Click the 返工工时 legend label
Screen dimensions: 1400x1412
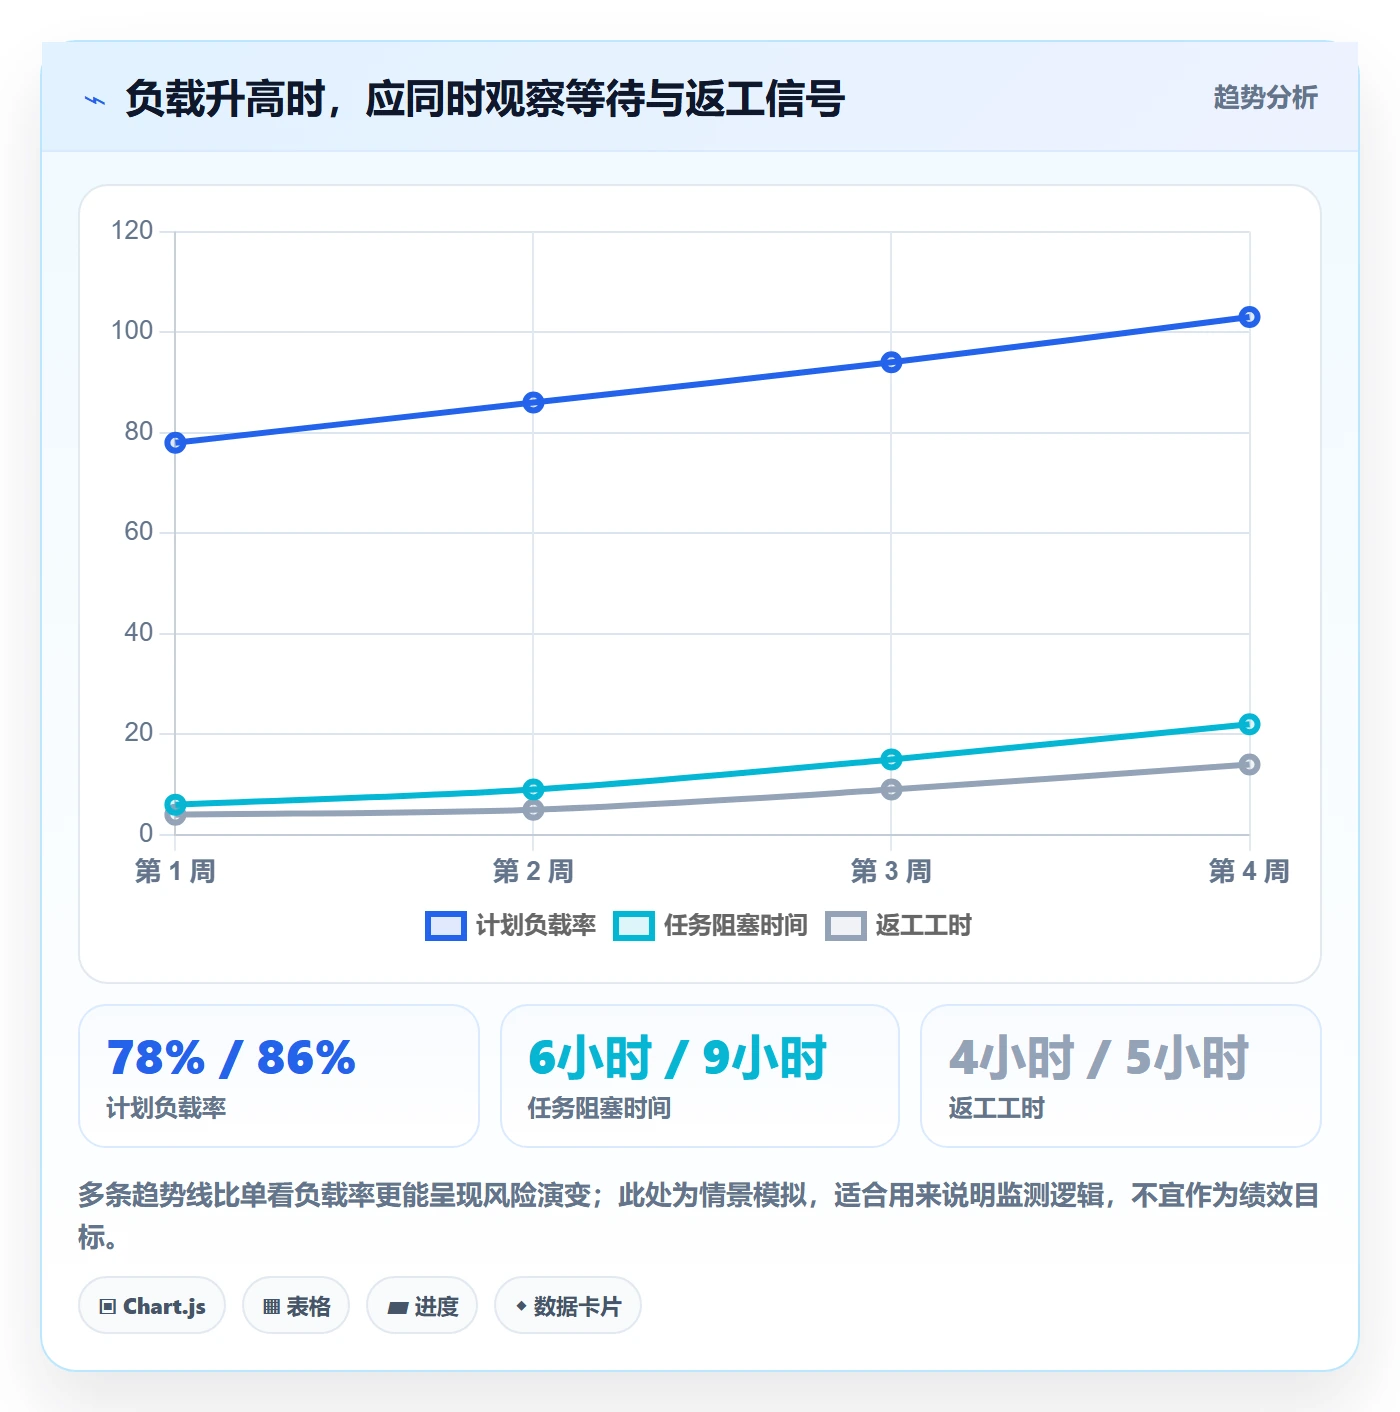(923, 926)
